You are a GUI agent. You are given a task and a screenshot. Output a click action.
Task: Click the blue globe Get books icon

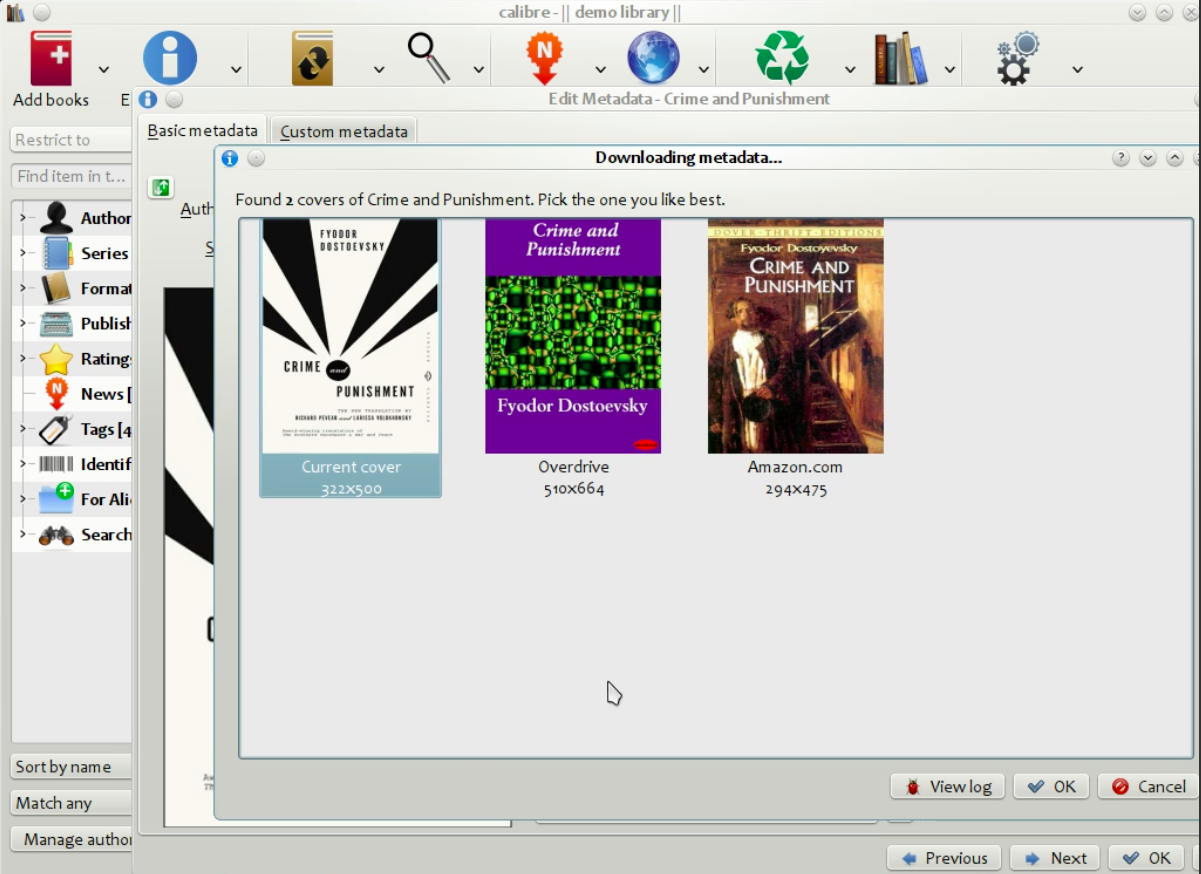pyautogui.click(x=653, y=58)
